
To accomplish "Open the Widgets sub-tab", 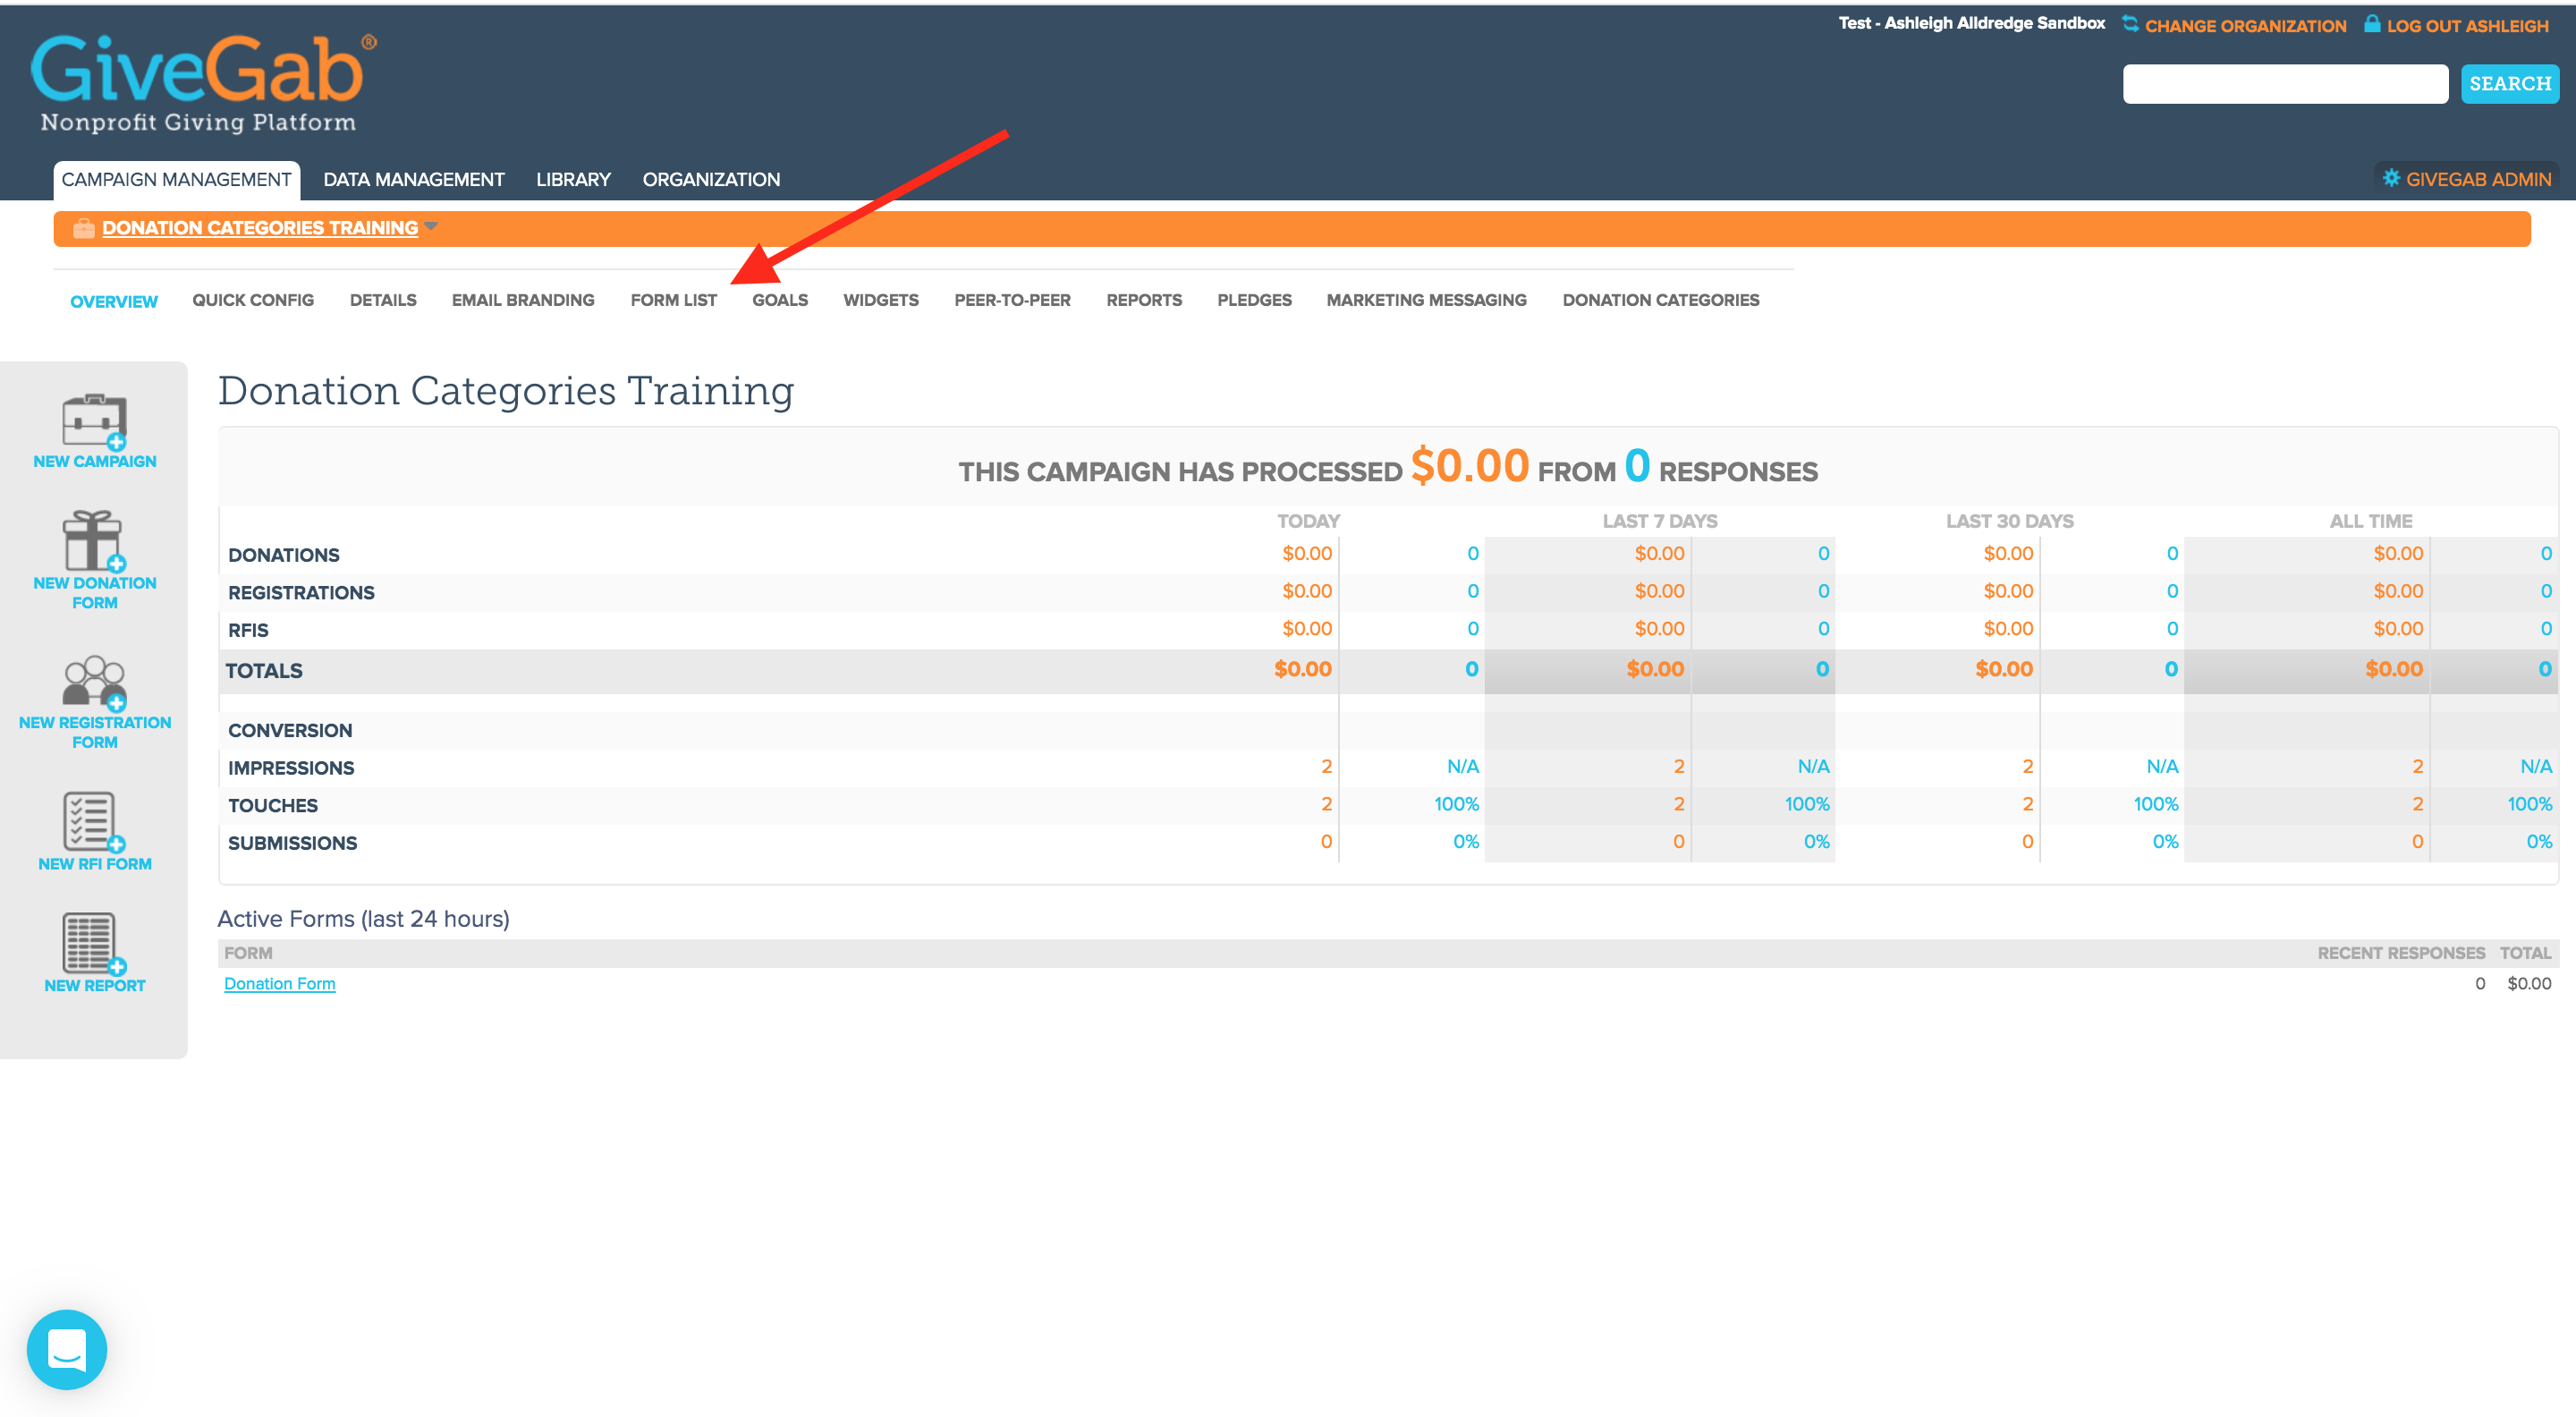I will point(881,300).
